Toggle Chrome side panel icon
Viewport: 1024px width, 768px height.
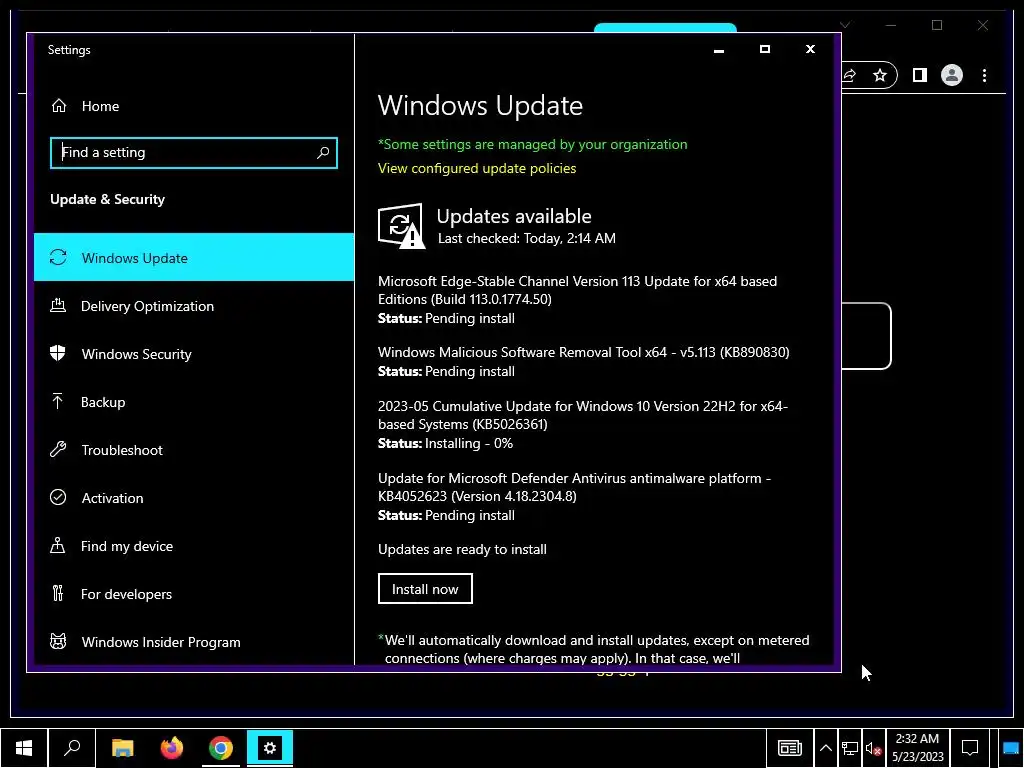[x=920, y=76]
